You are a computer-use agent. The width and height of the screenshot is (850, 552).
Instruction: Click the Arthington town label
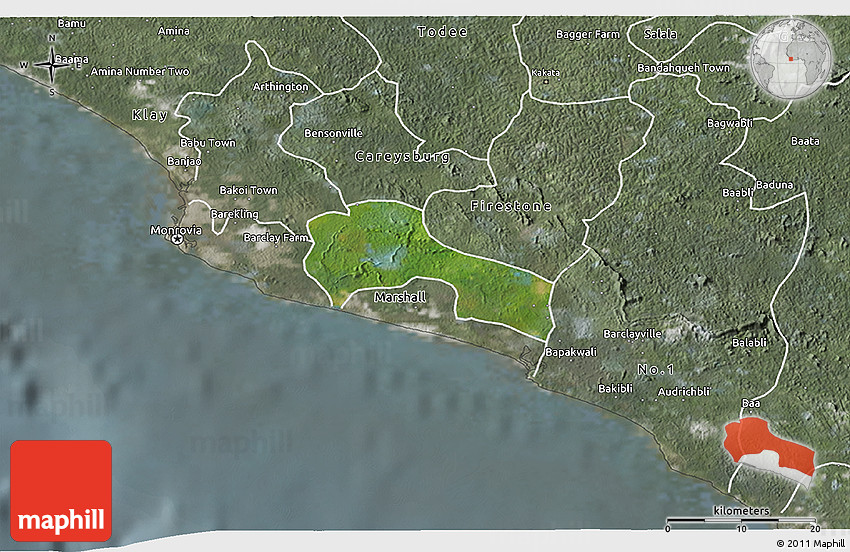point(281,87)
